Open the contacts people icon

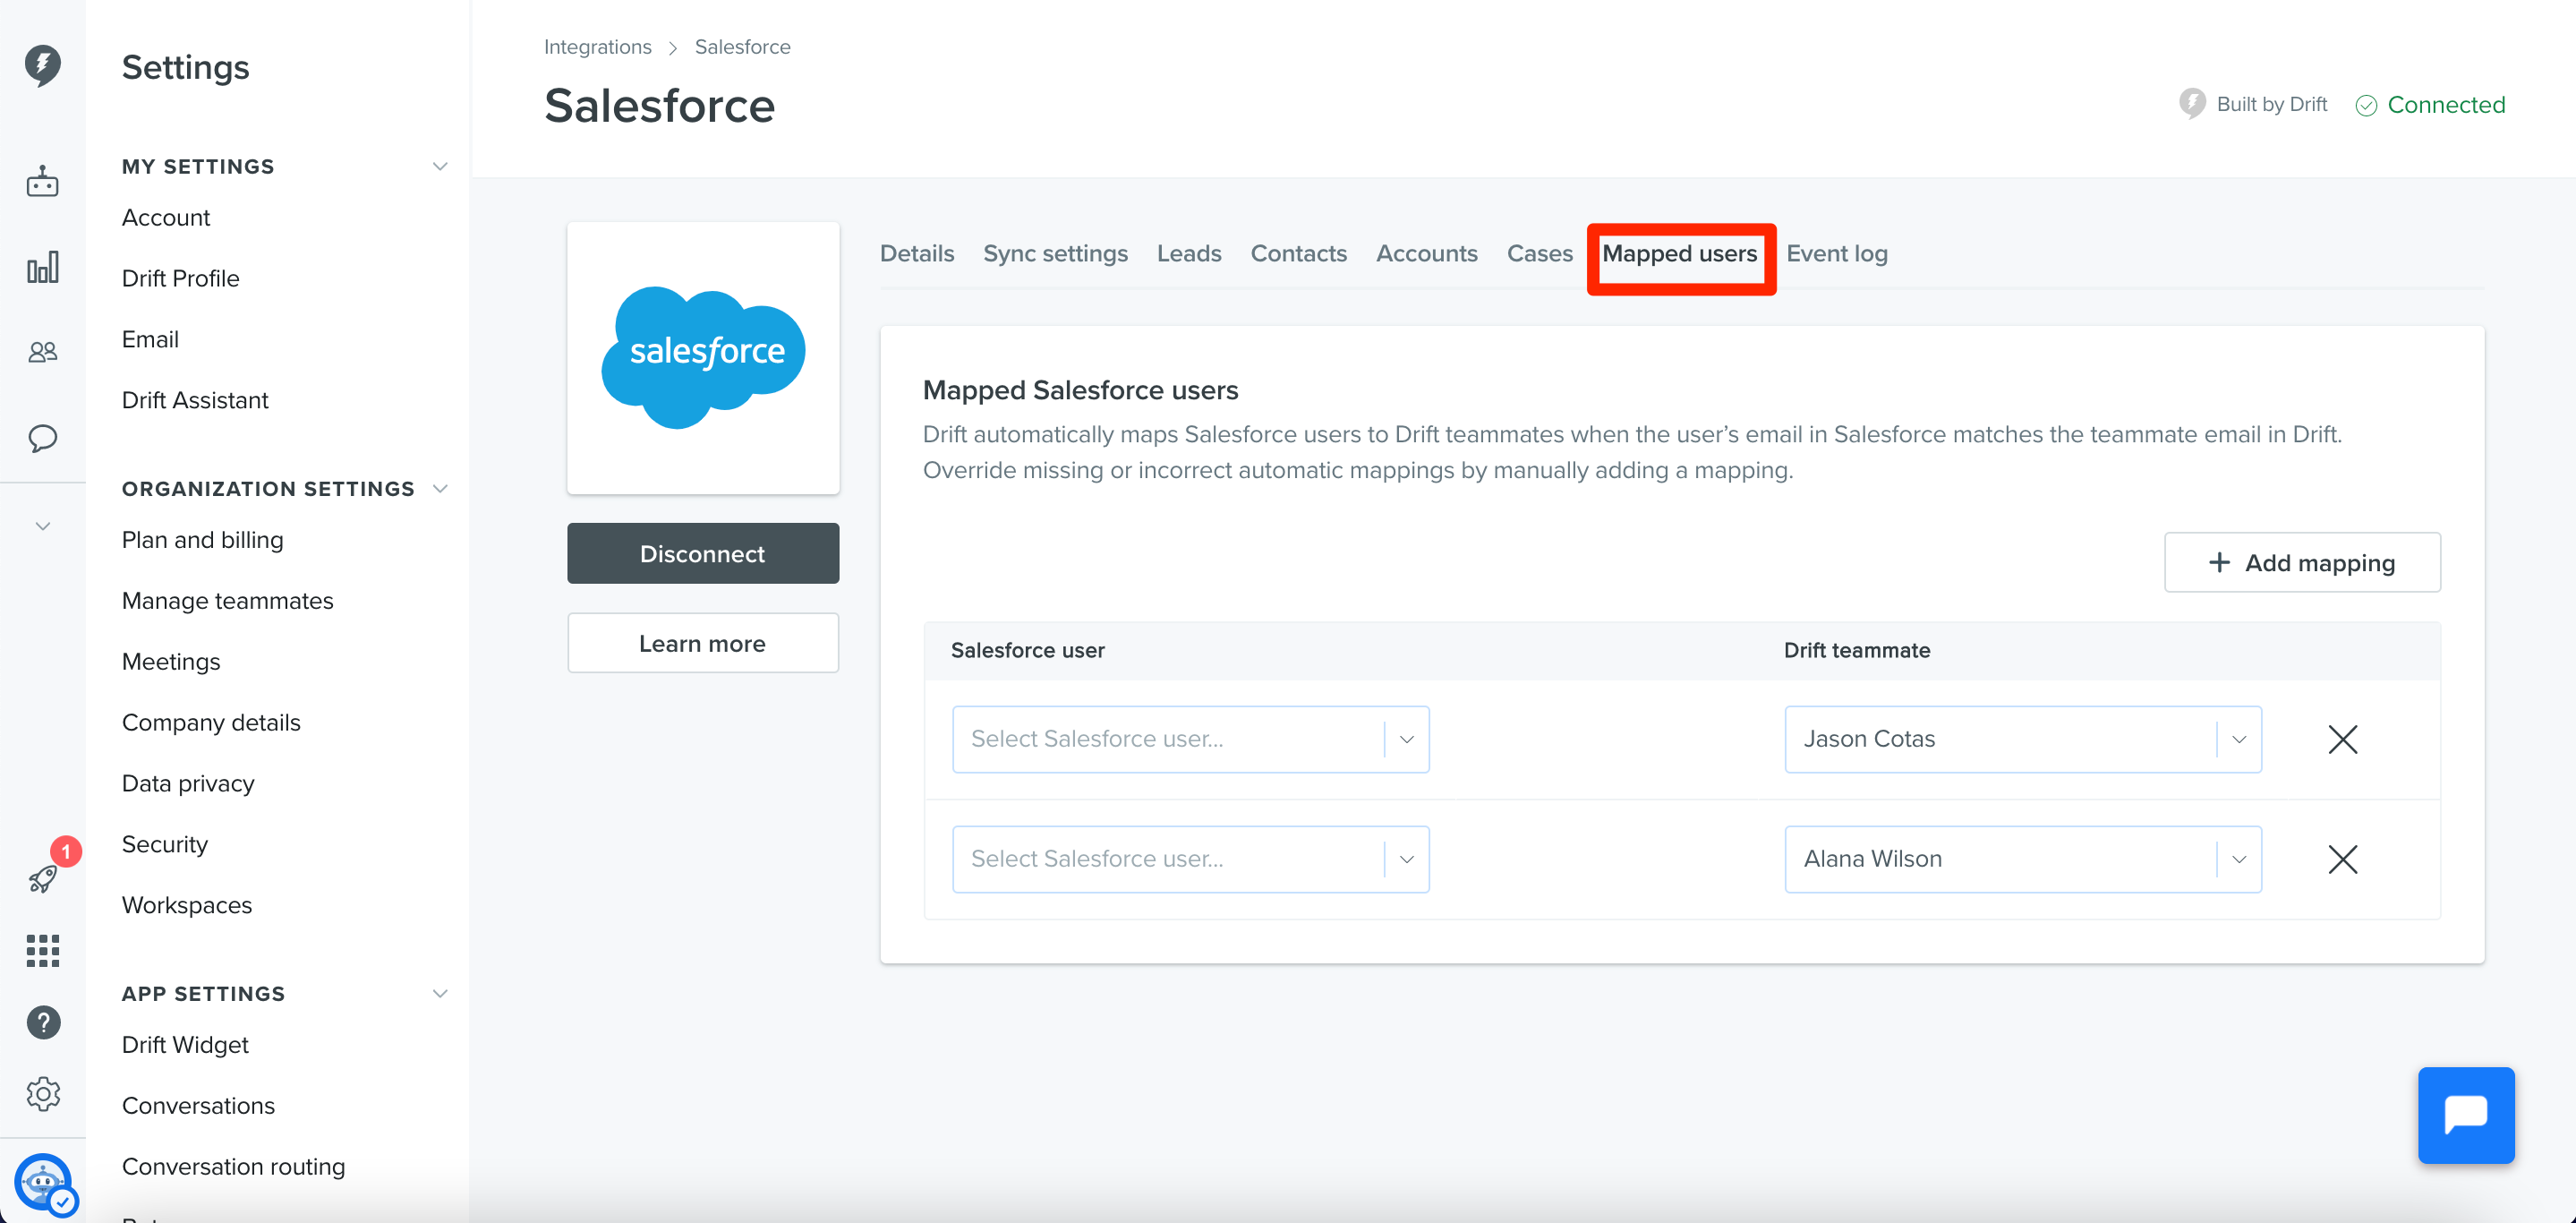click(42, 352)
